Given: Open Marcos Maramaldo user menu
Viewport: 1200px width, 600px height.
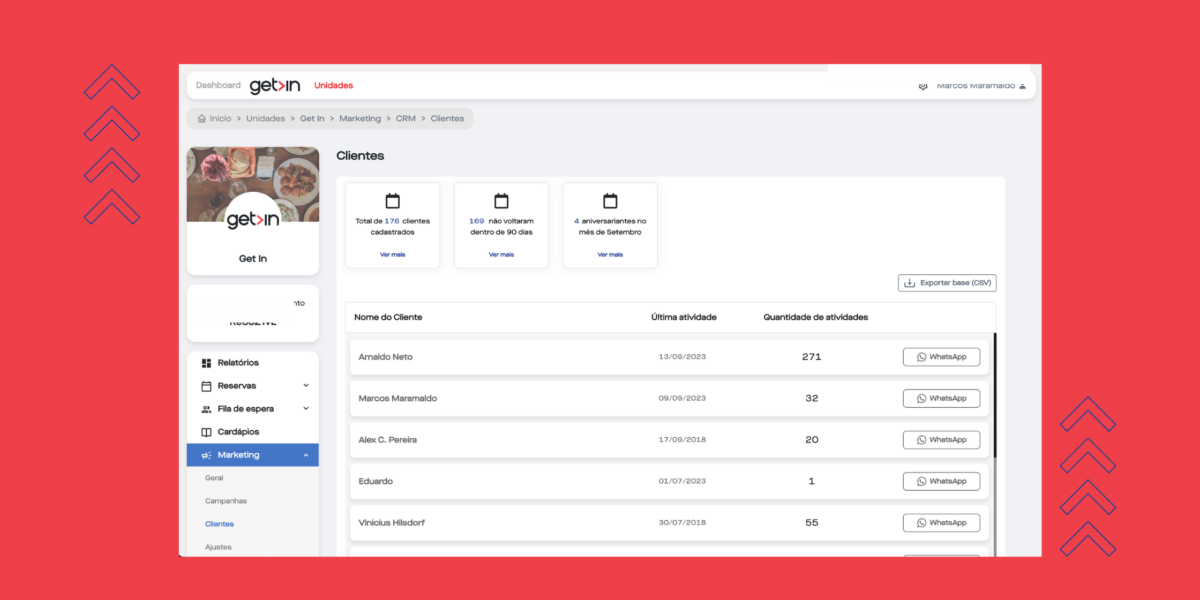Looking at the screenshot, I should 974,86.
